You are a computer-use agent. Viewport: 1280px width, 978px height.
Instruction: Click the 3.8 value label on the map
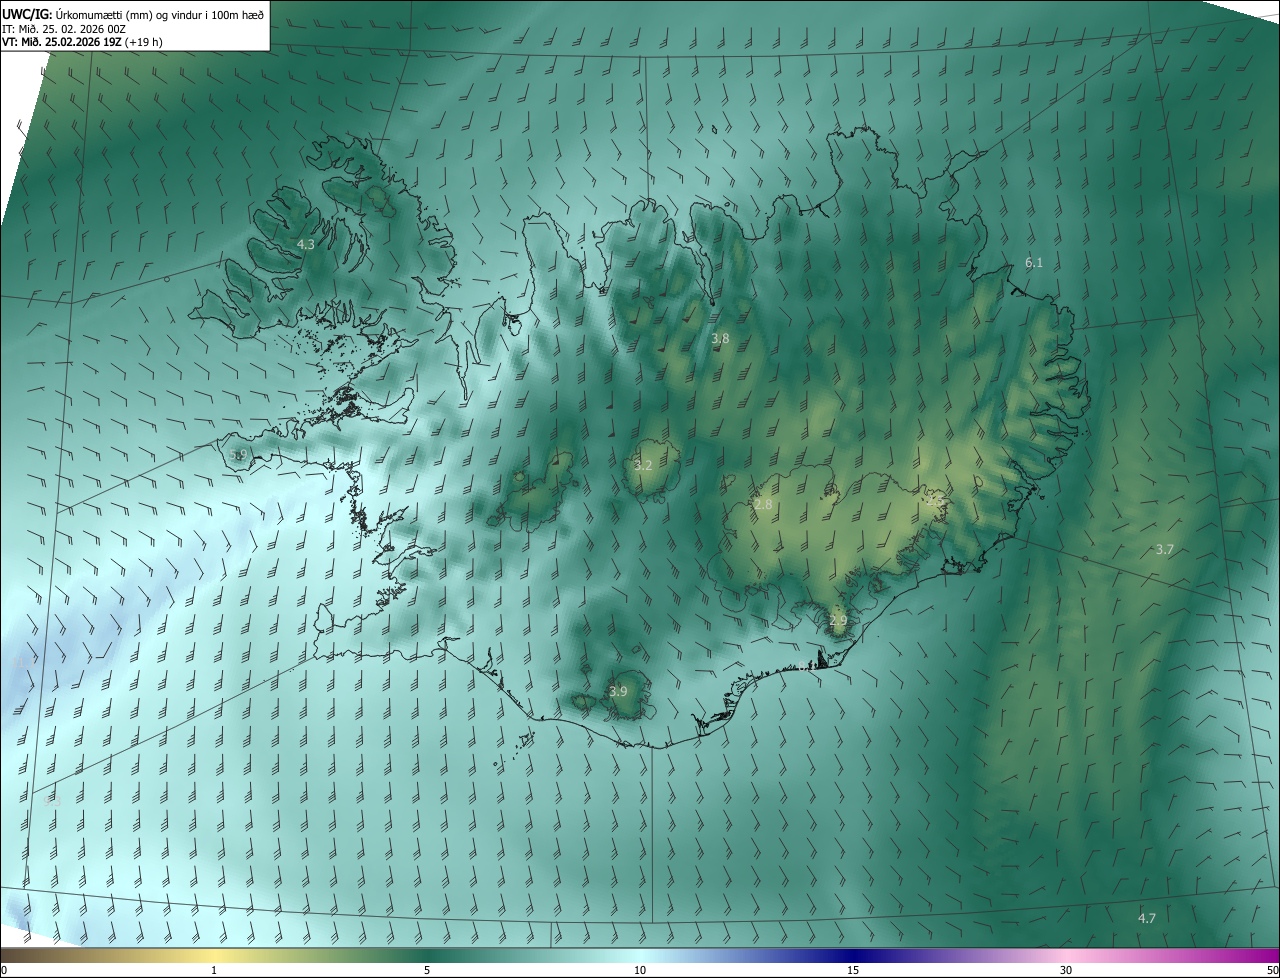coord(720,339)
